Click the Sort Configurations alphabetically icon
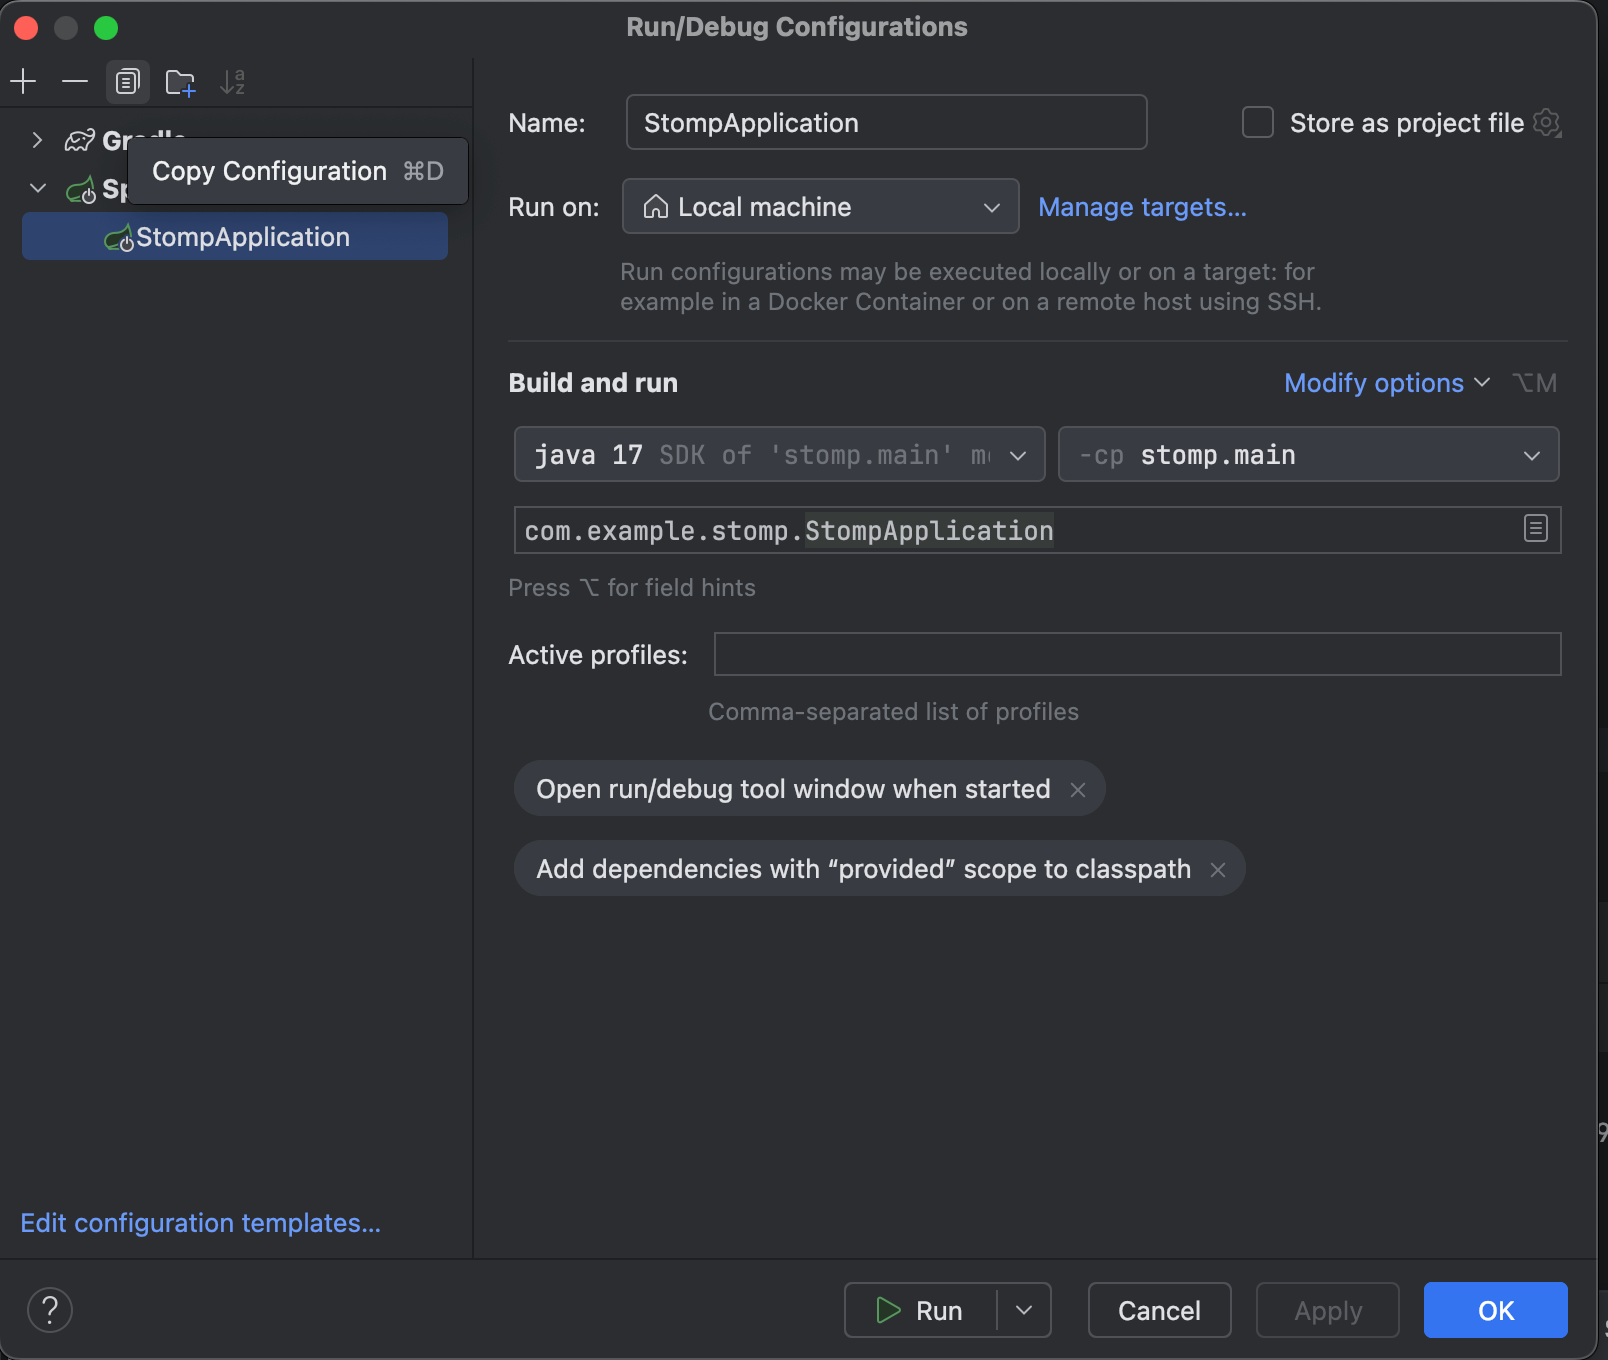 point(232,82)
